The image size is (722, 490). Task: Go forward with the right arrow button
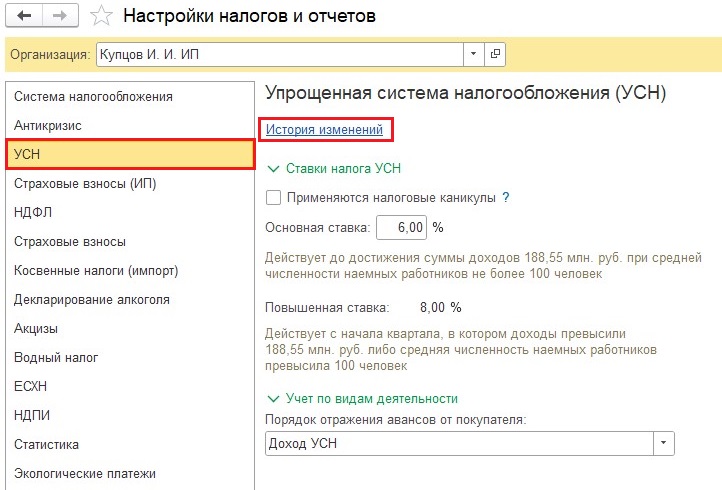[x=60, y=16]
